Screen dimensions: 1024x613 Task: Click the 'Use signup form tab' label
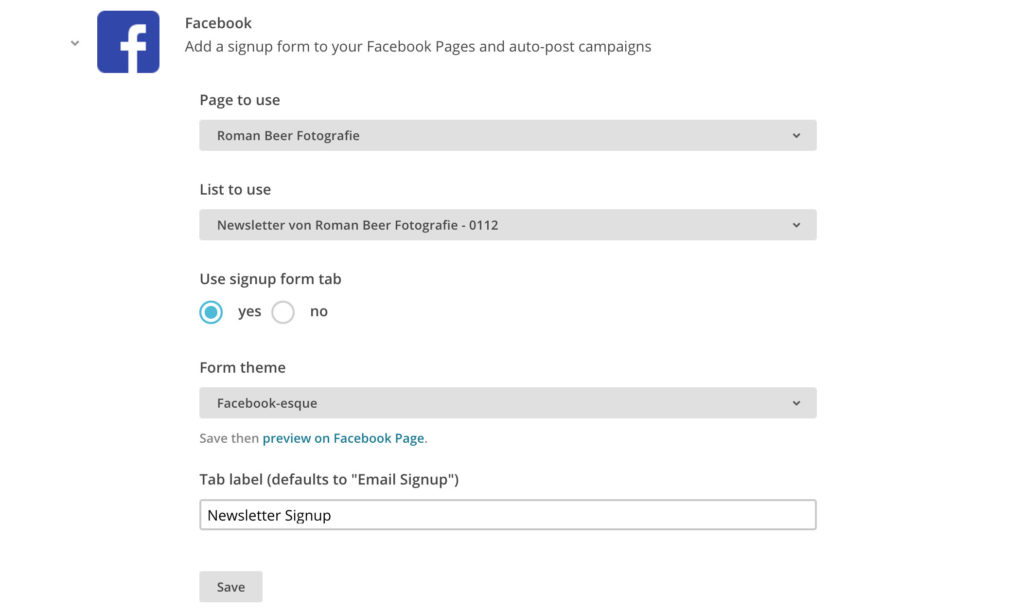pos(270,279)
